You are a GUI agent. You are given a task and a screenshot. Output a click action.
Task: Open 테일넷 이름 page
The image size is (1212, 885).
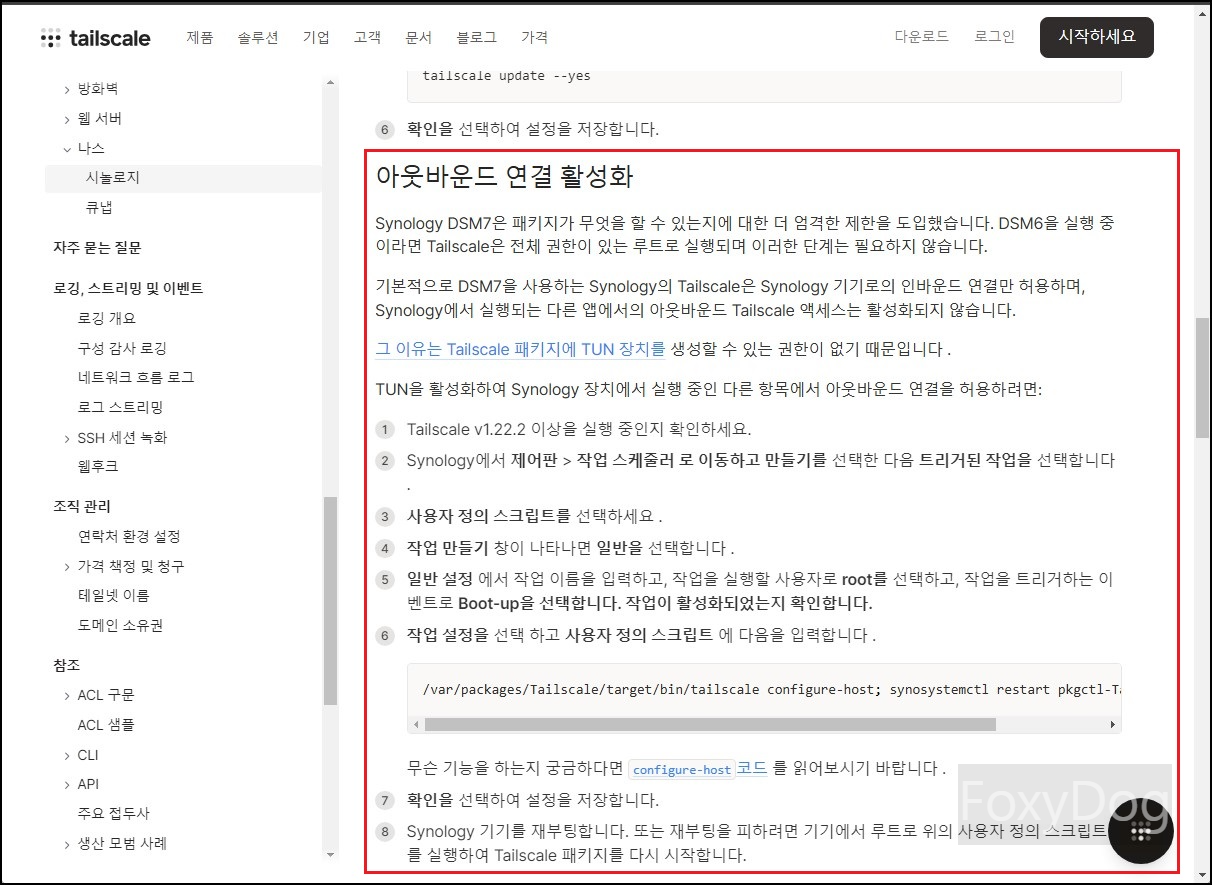pyautogui.click(x=113, y=596)
